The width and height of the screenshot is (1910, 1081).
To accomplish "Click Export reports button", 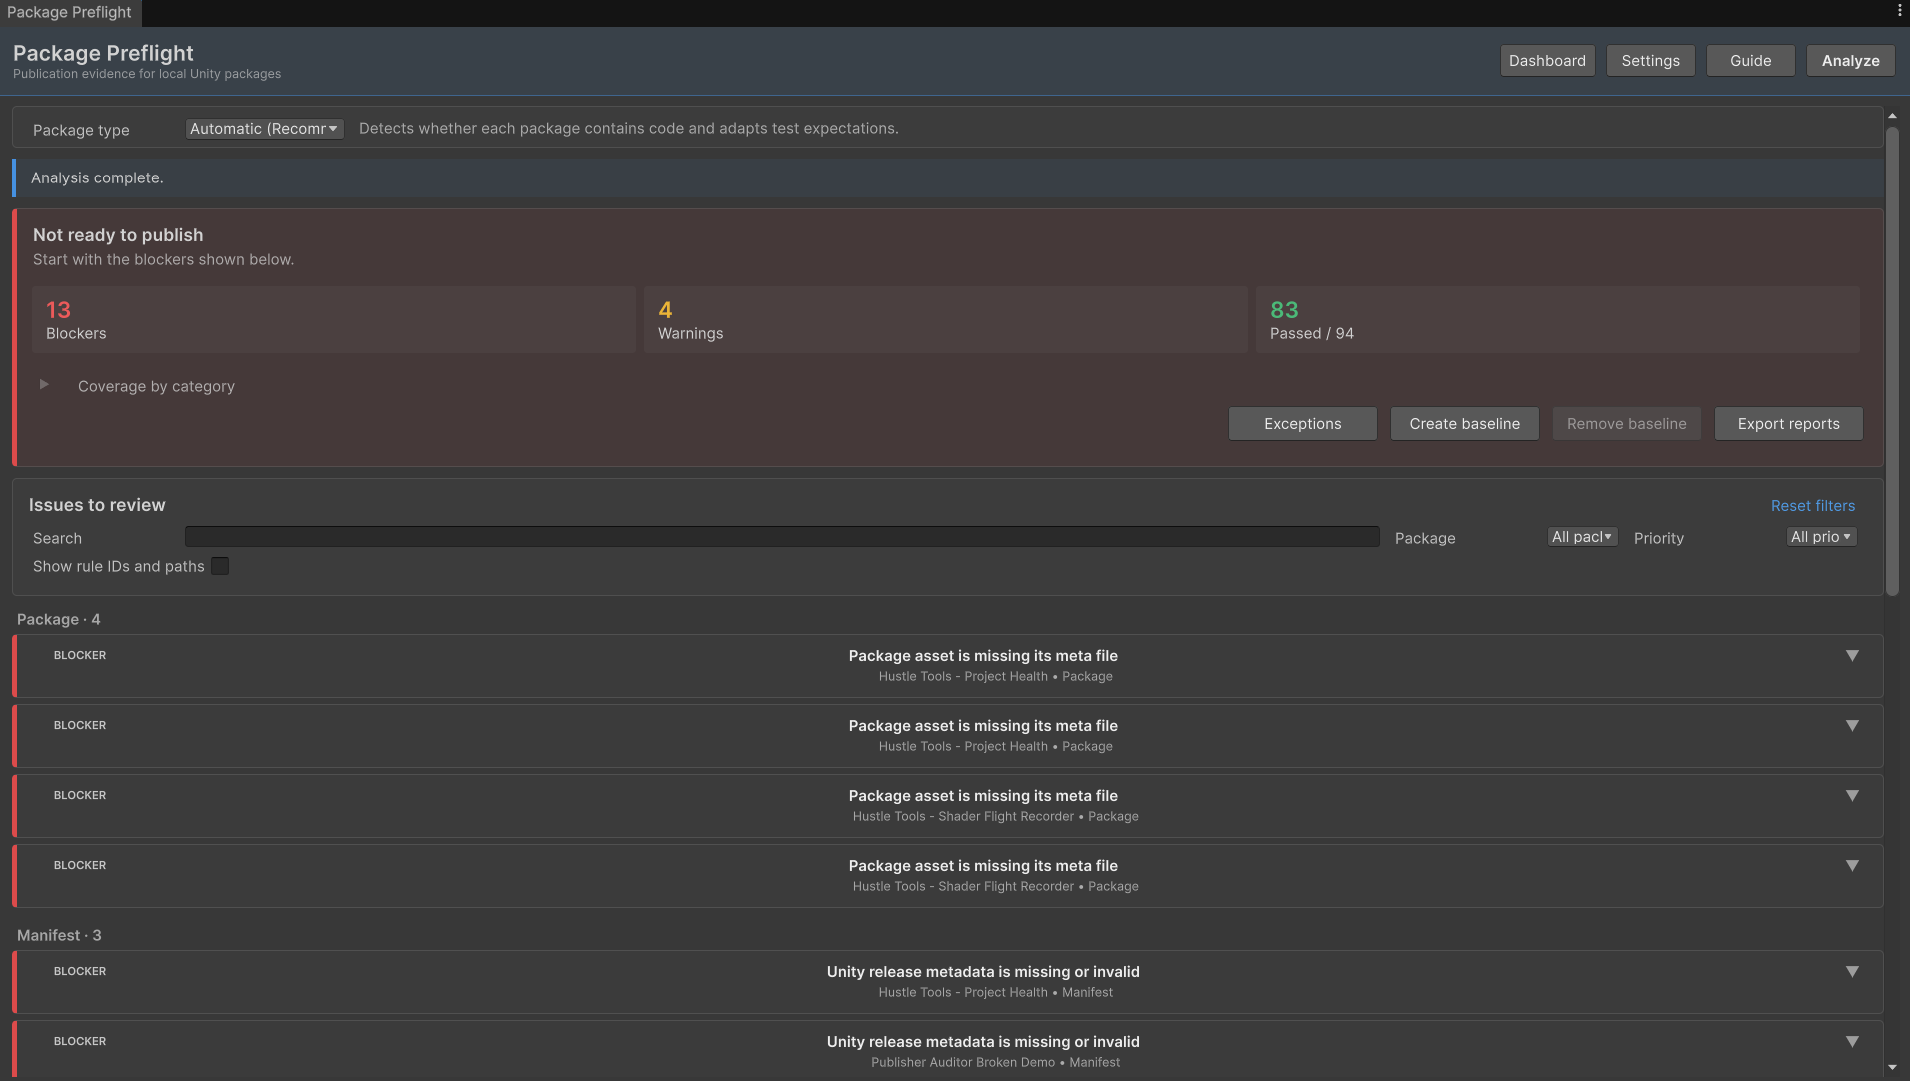I will point(1788,423).
